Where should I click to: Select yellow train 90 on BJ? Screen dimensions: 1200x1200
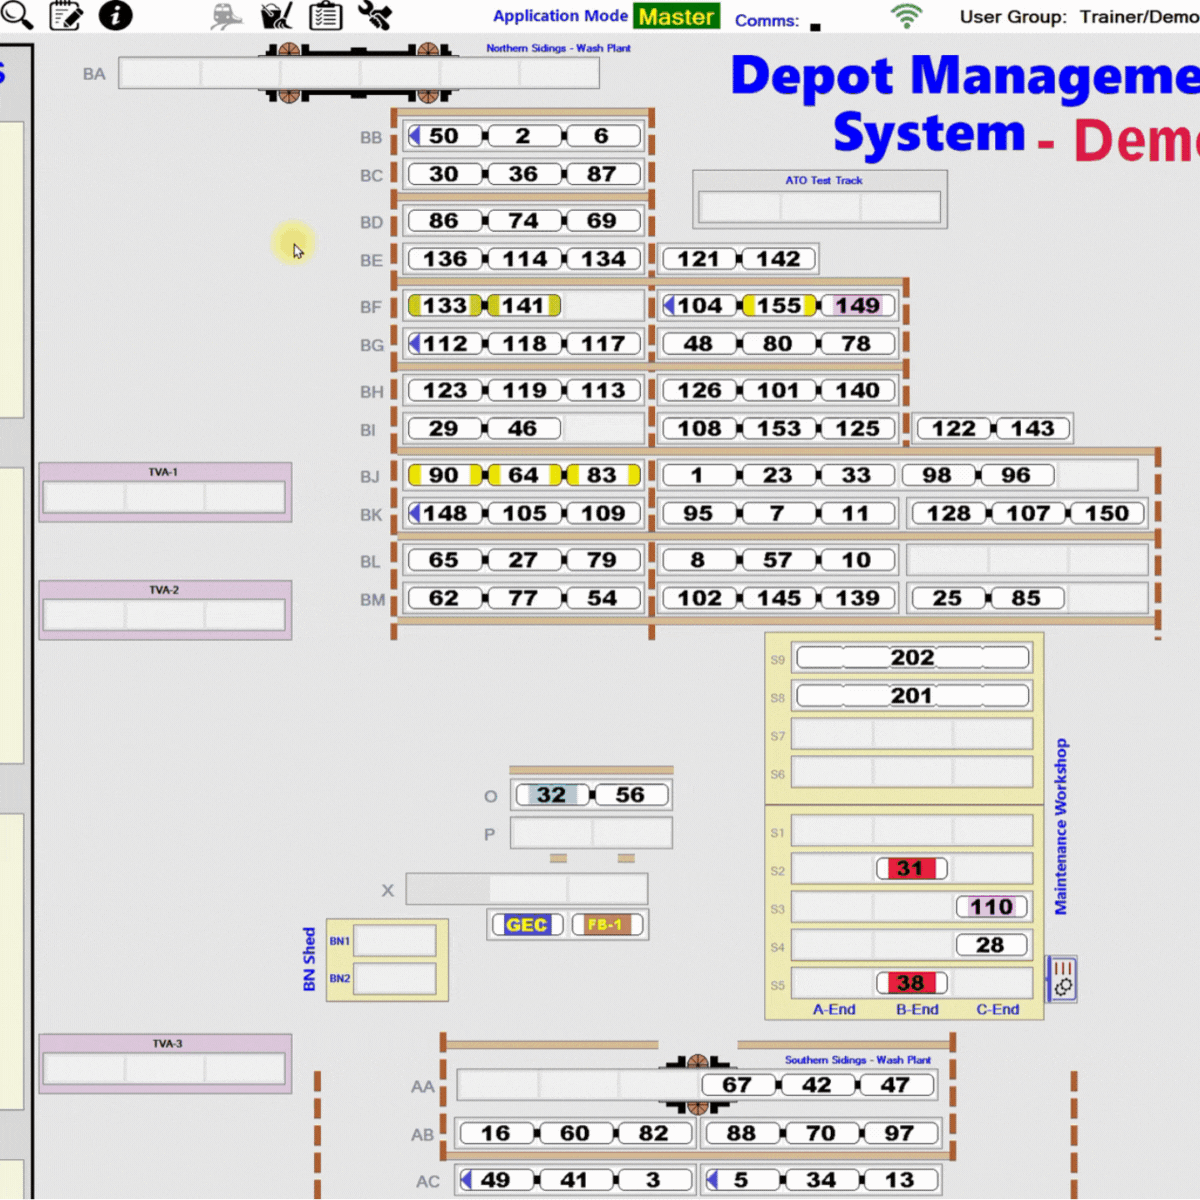(x=444, y=476)
